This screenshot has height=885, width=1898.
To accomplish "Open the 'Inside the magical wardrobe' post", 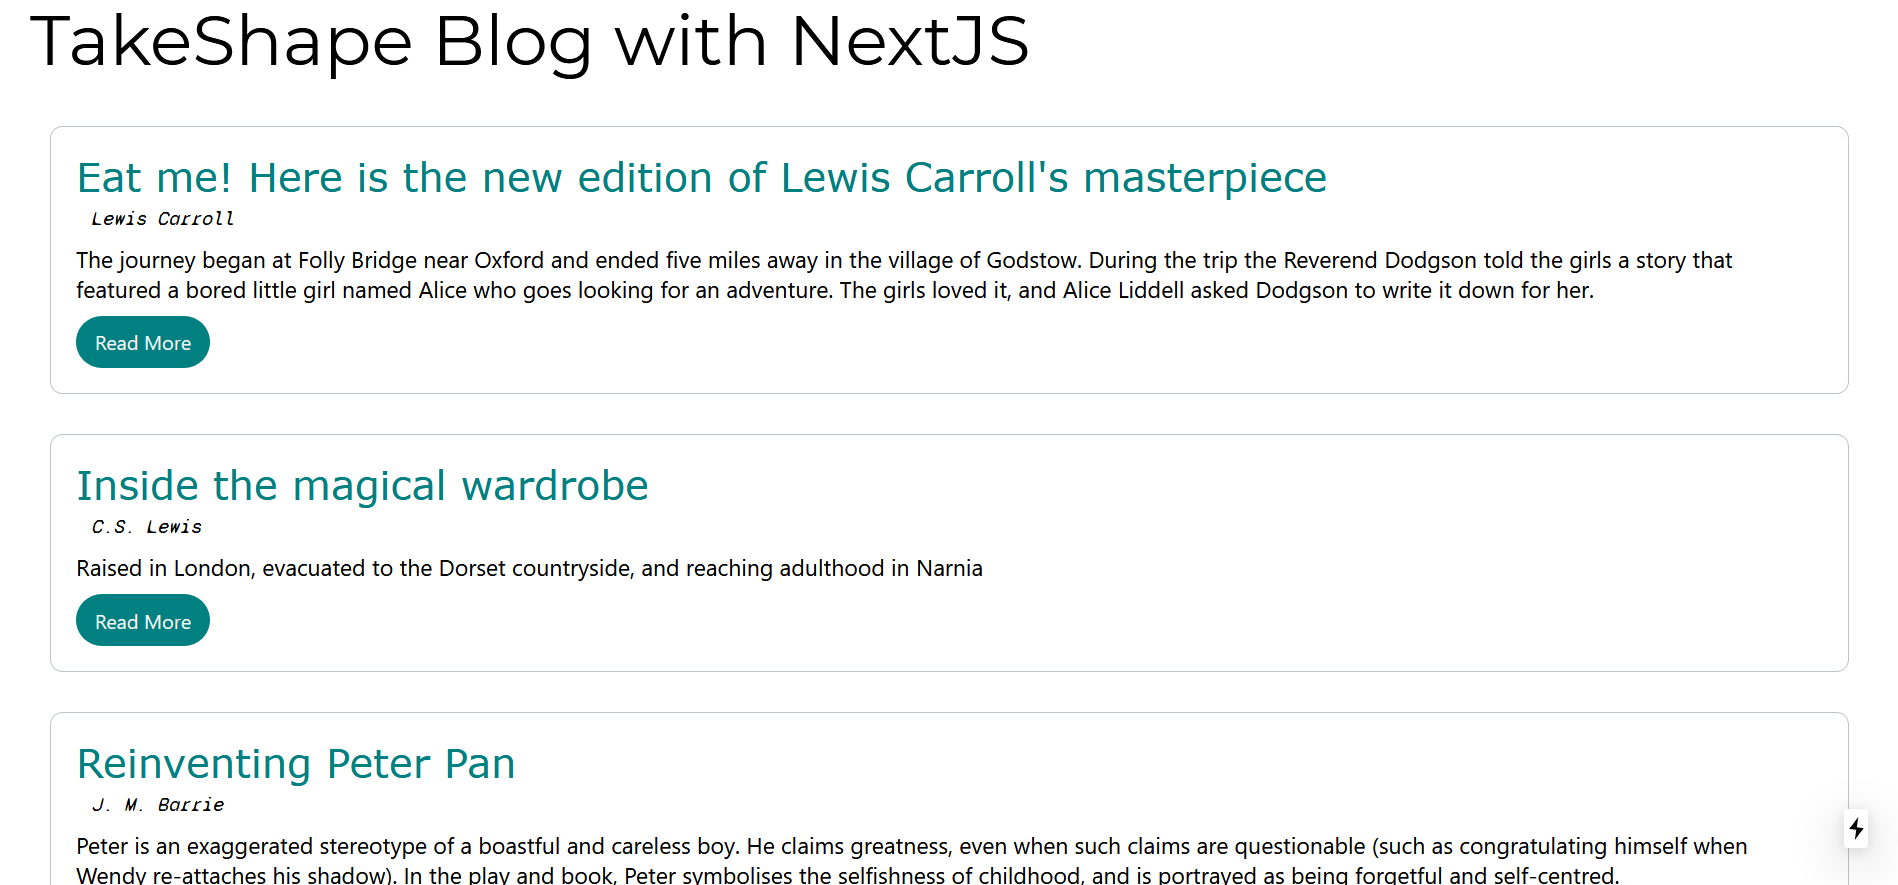I will coord(363,486).
